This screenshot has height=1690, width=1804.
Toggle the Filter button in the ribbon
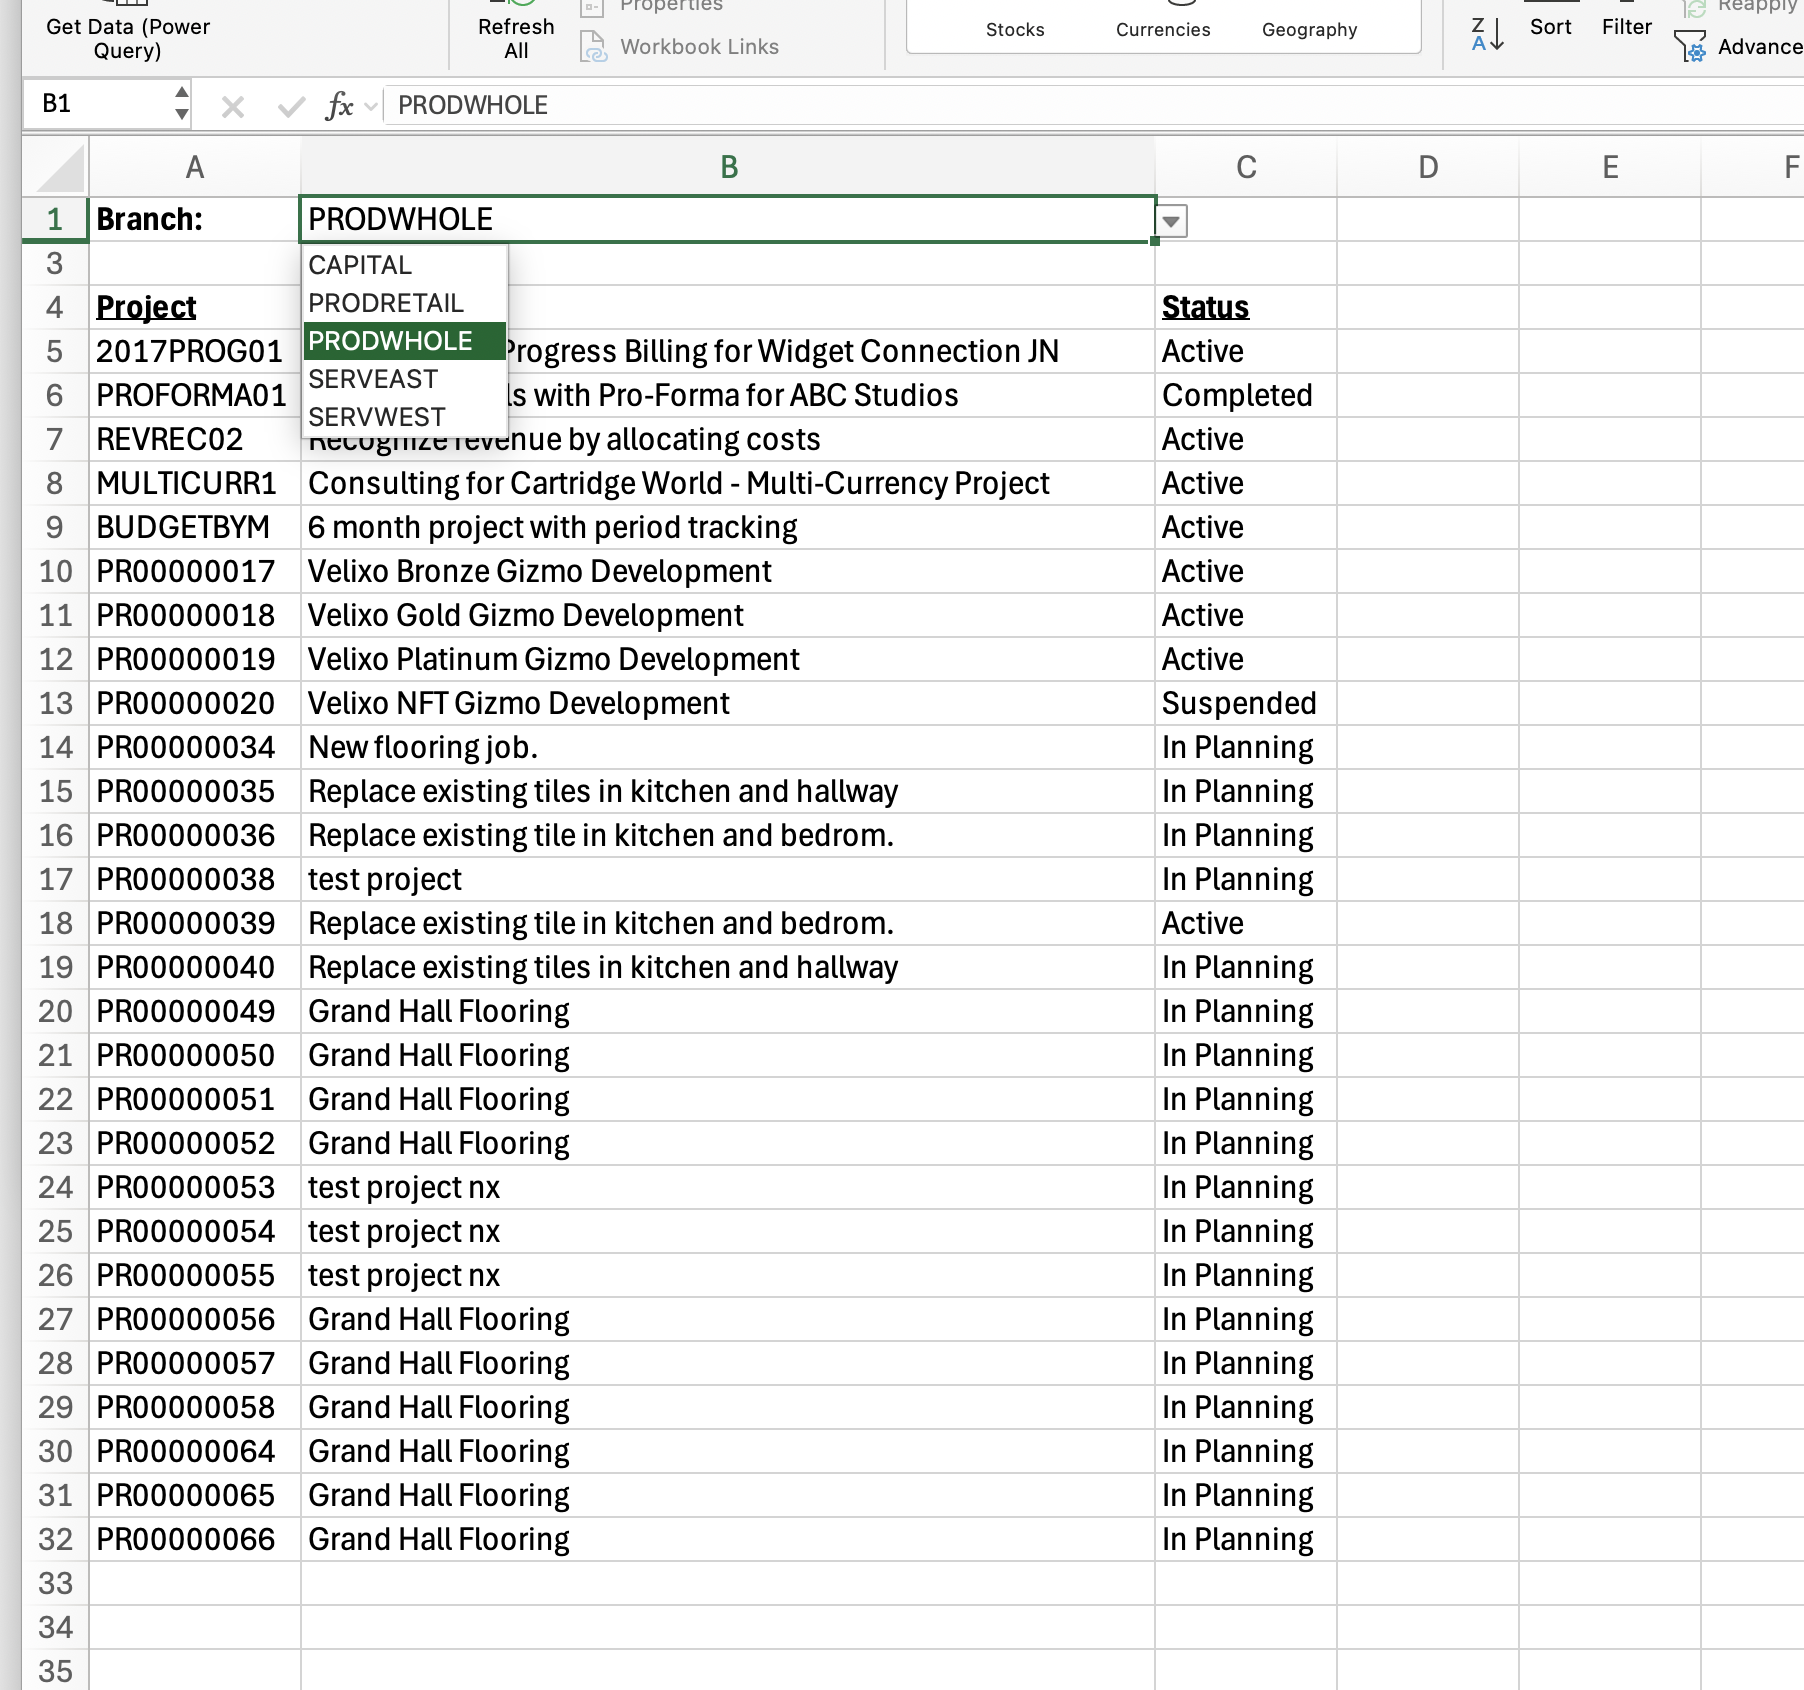pos(1626,27)
